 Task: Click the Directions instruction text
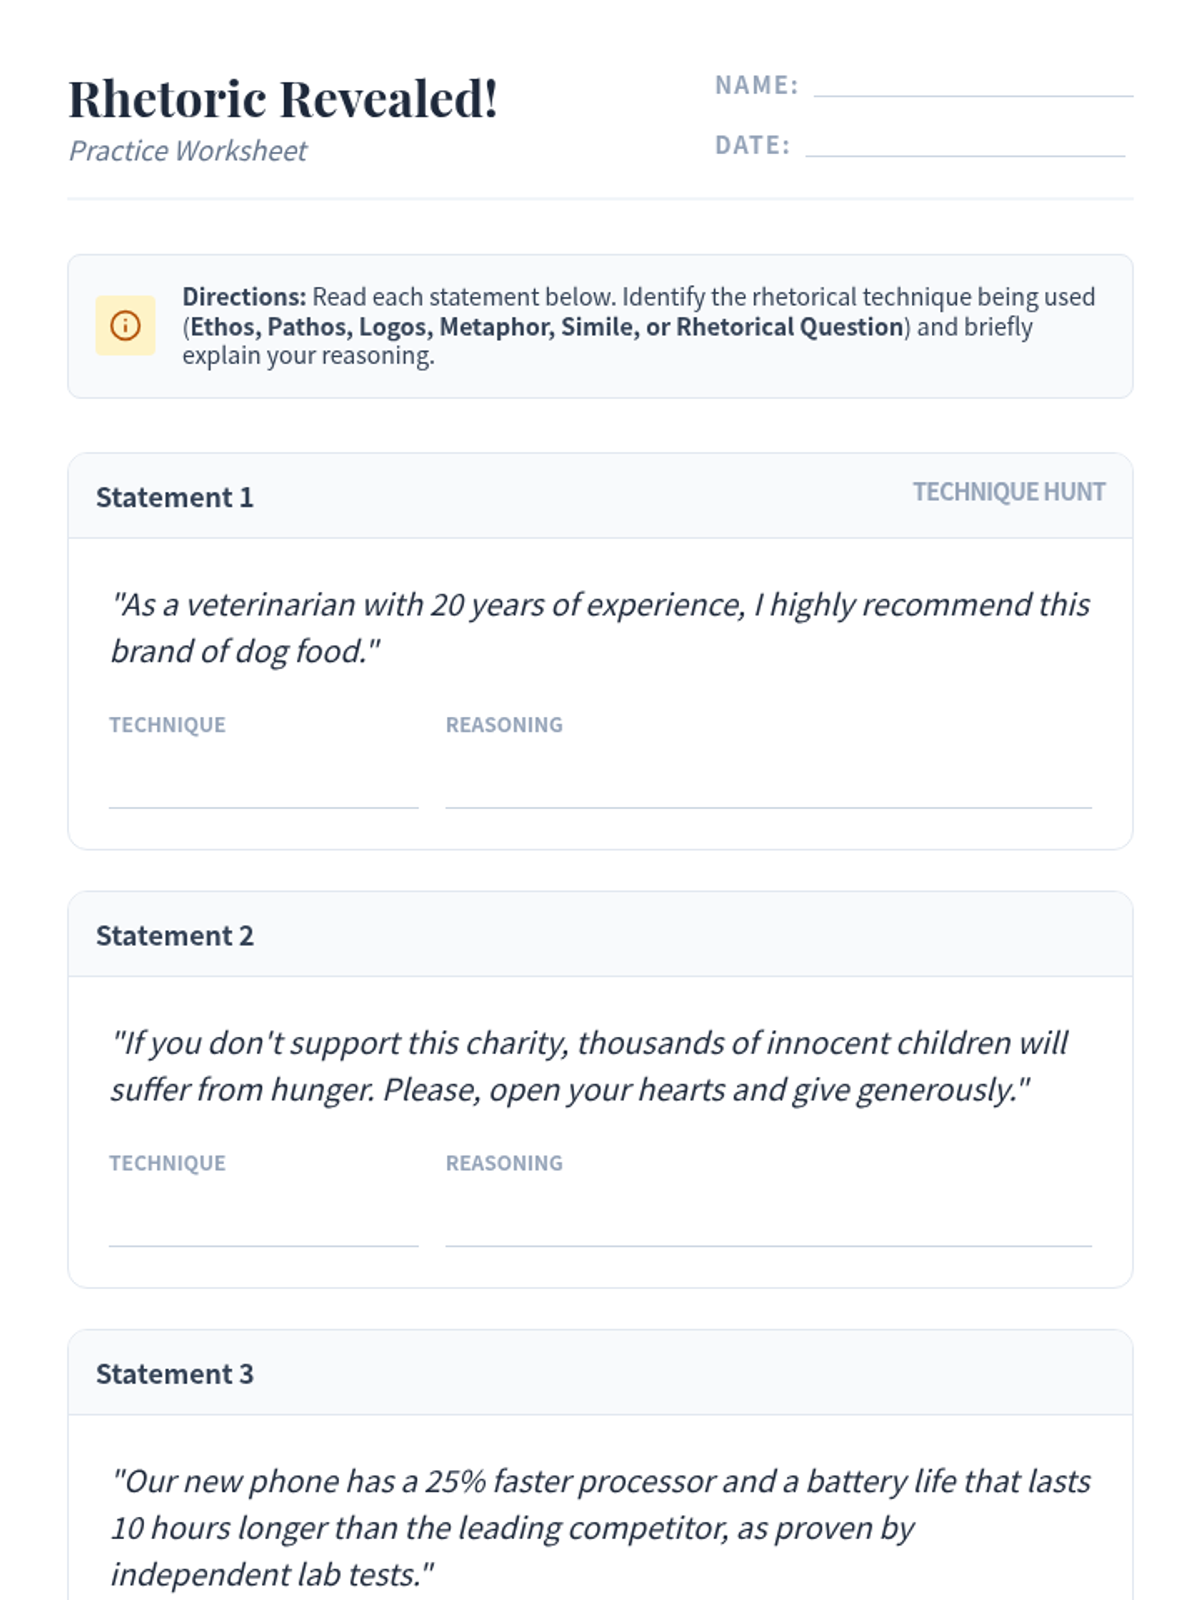(x=638, y=326)
